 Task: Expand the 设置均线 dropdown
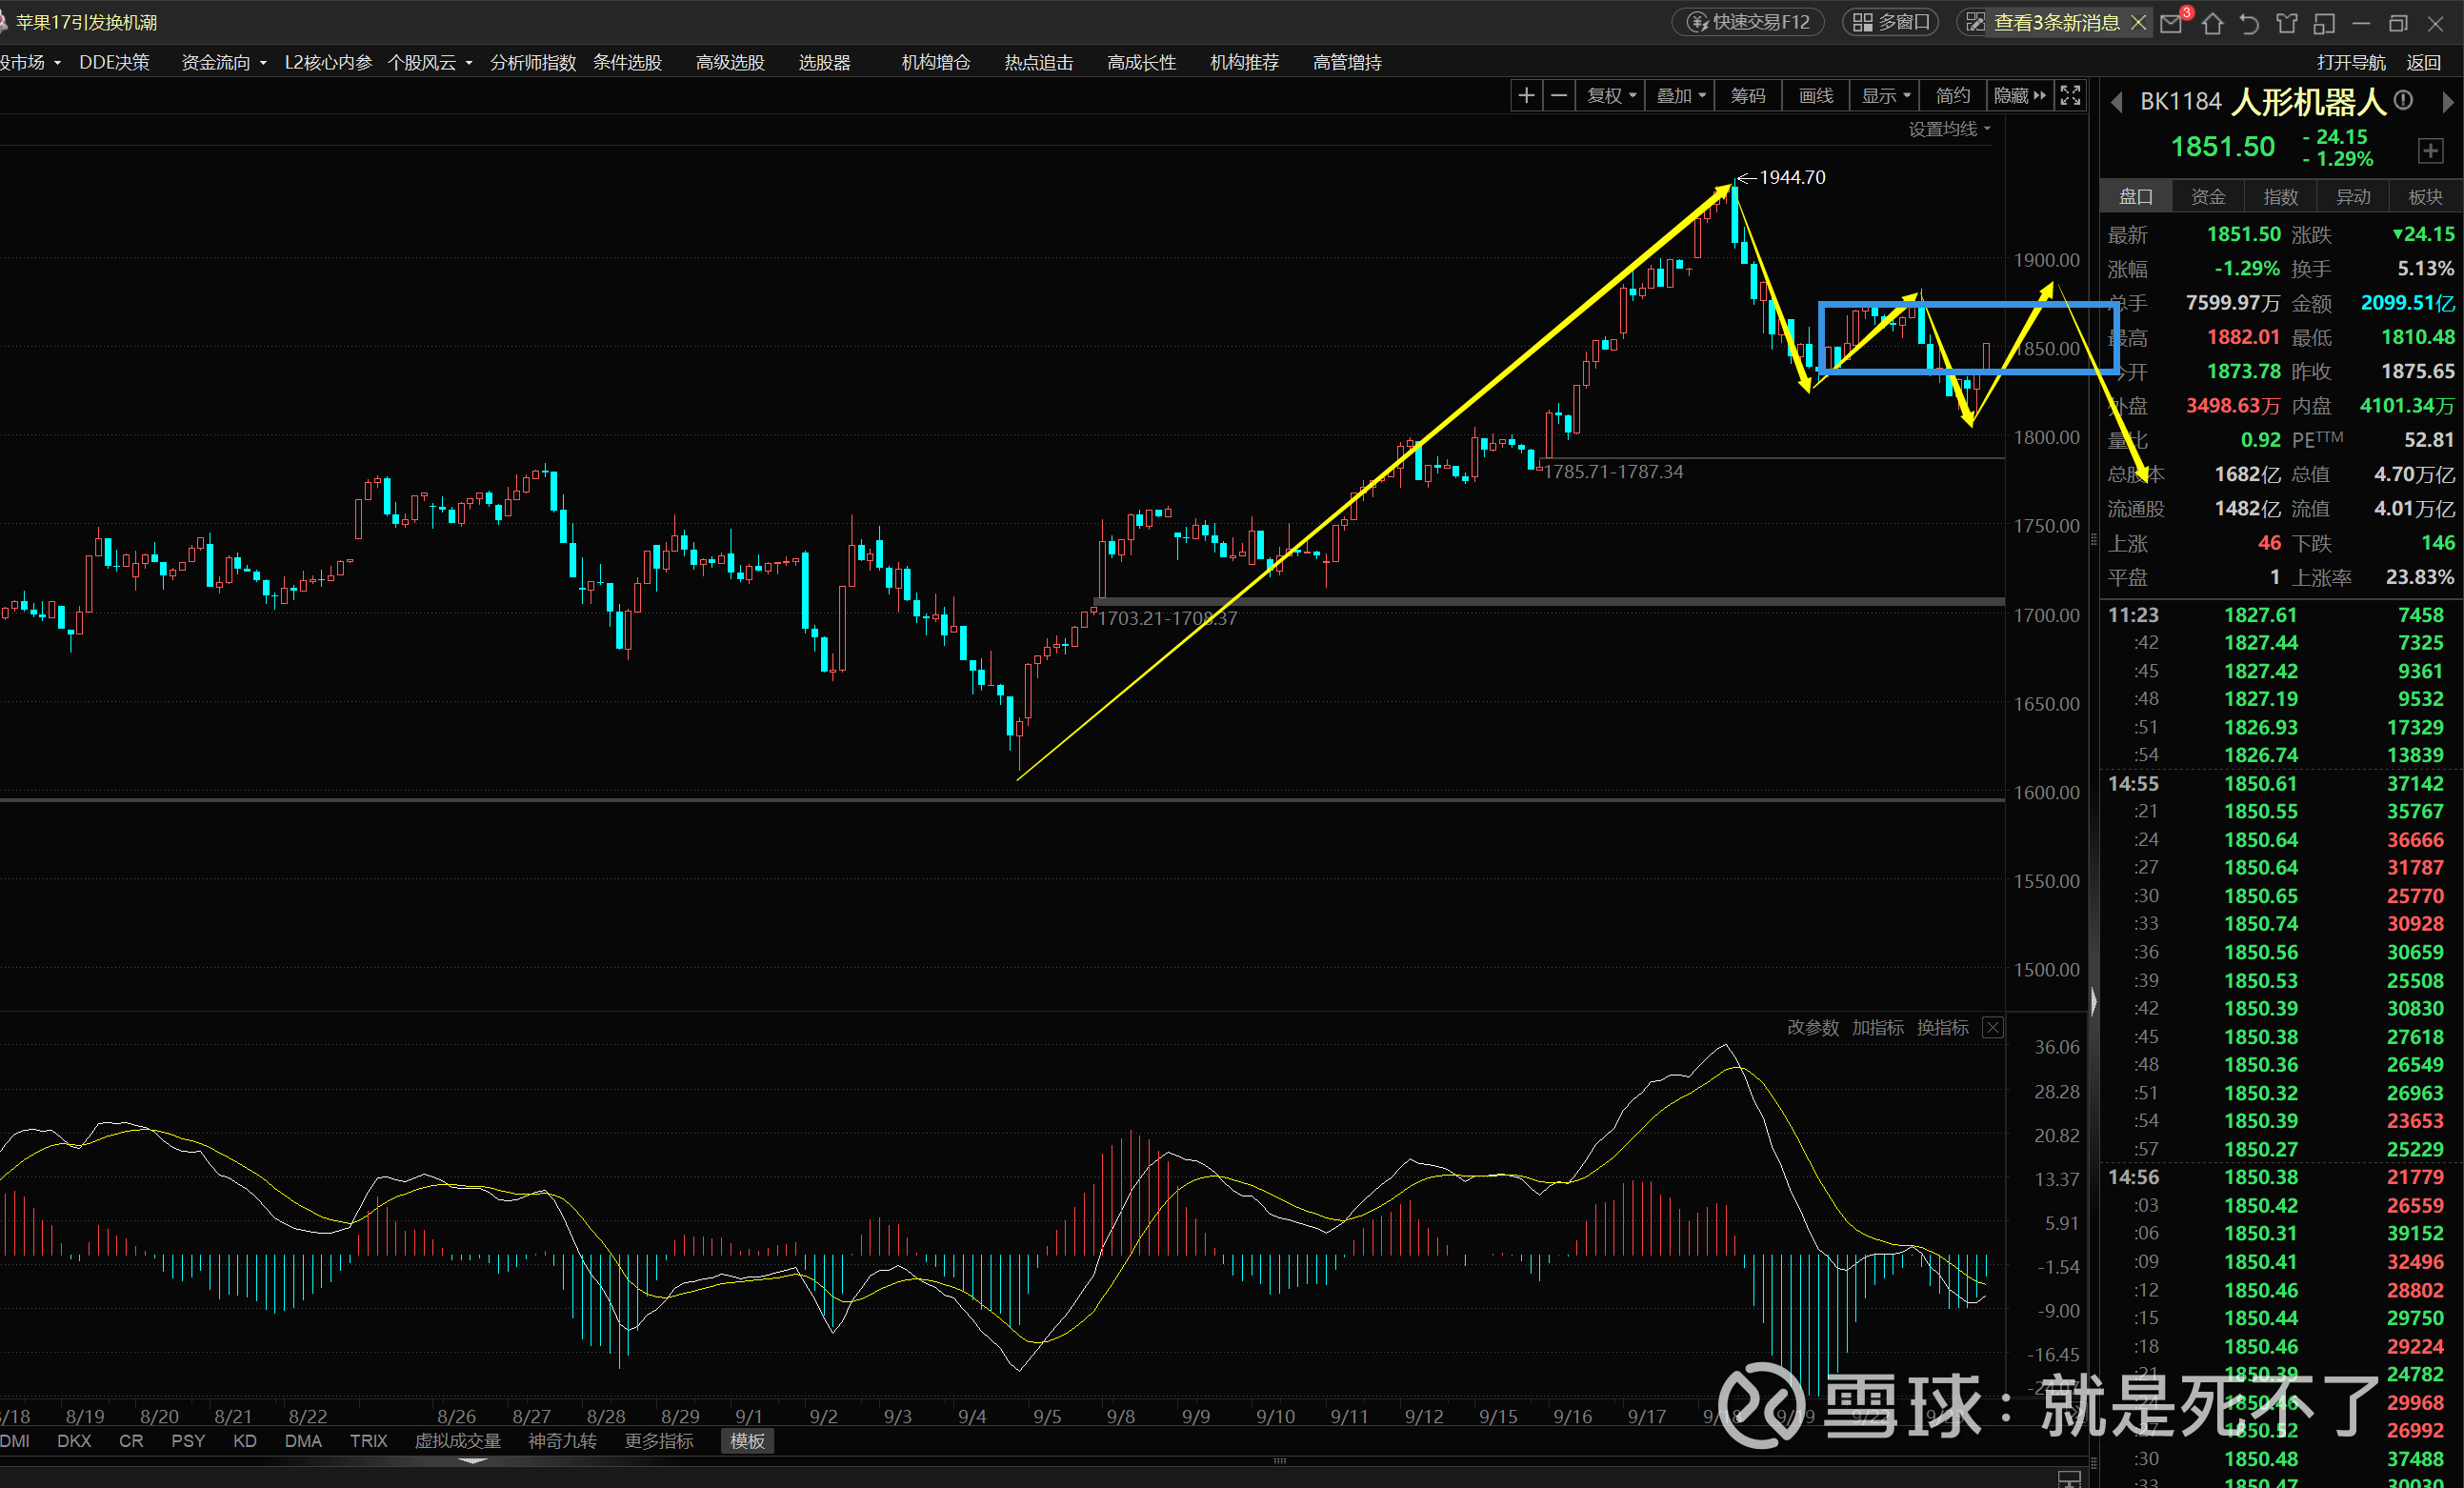click(1949, 129)
